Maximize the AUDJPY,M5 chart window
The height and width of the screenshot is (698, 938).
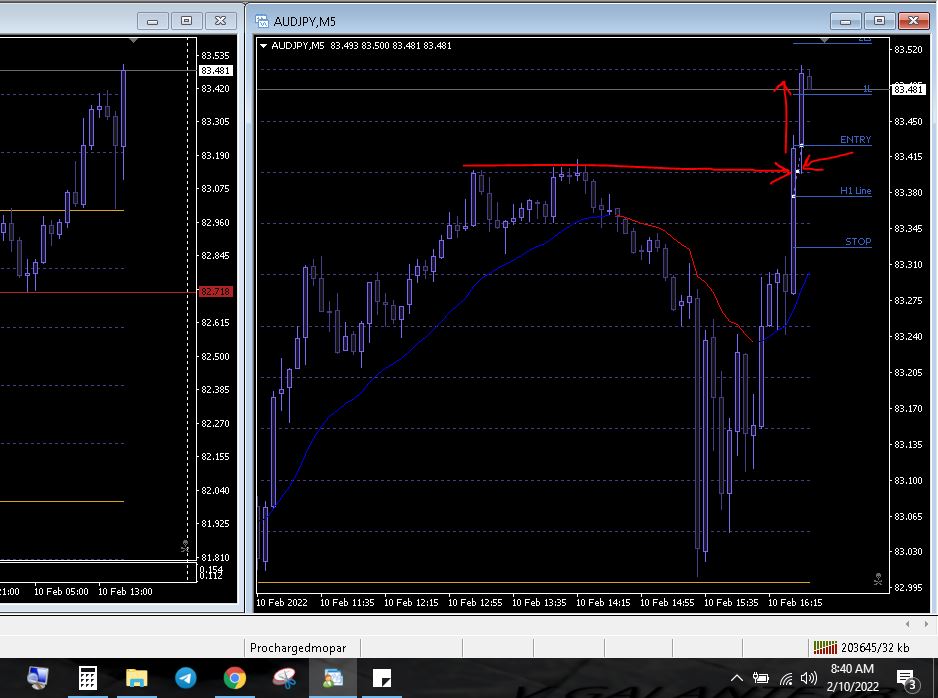(x=879, y=21)
